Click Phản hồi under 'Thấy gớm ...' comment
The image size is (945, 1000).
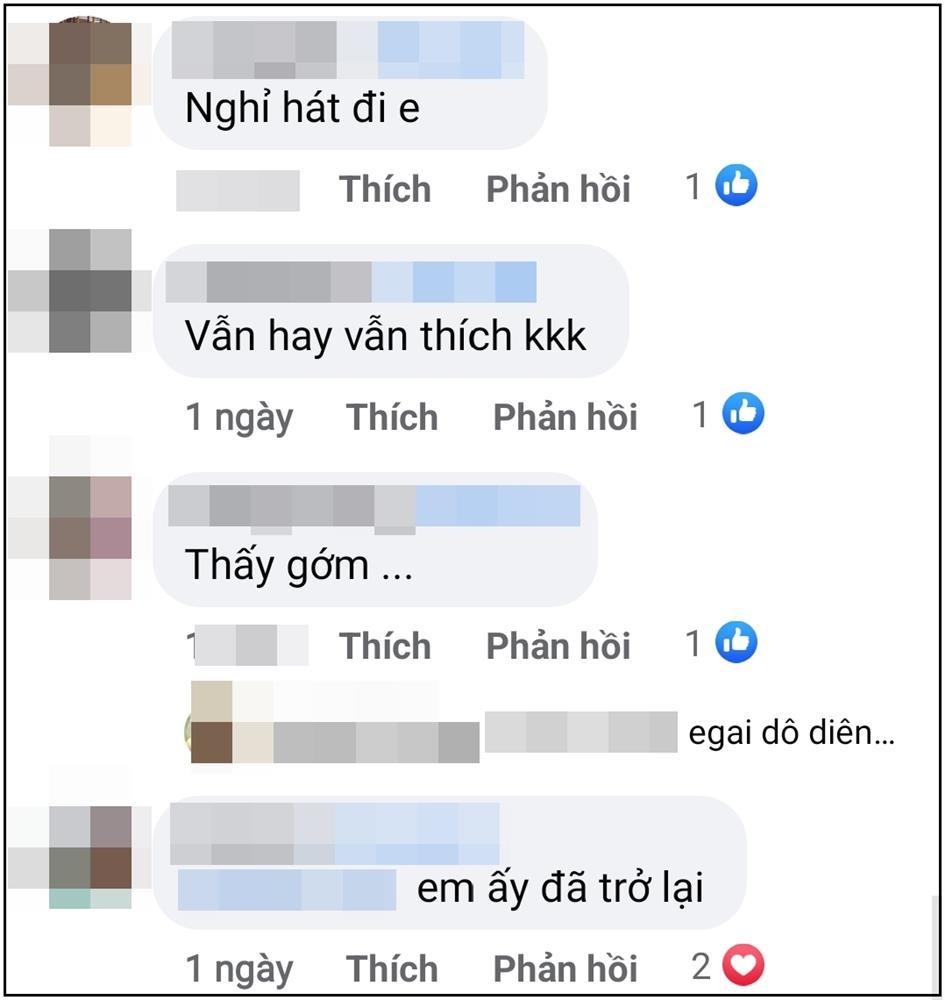click(559, 645)
